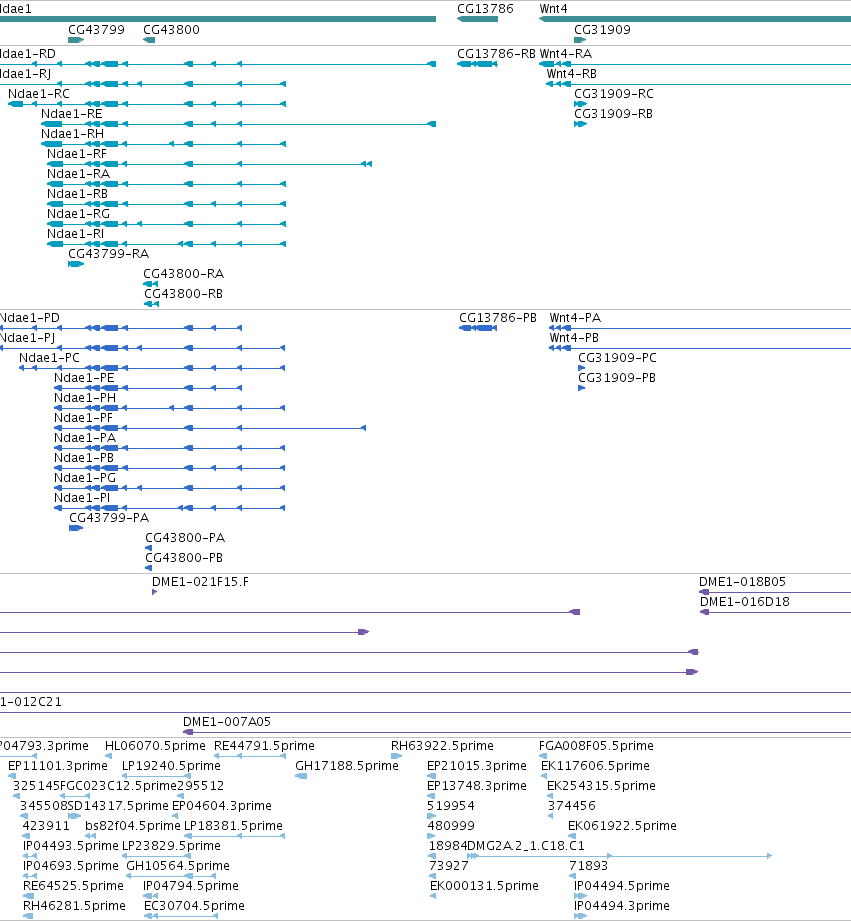Select the Ndae1-PI protein label

[82, 497]
